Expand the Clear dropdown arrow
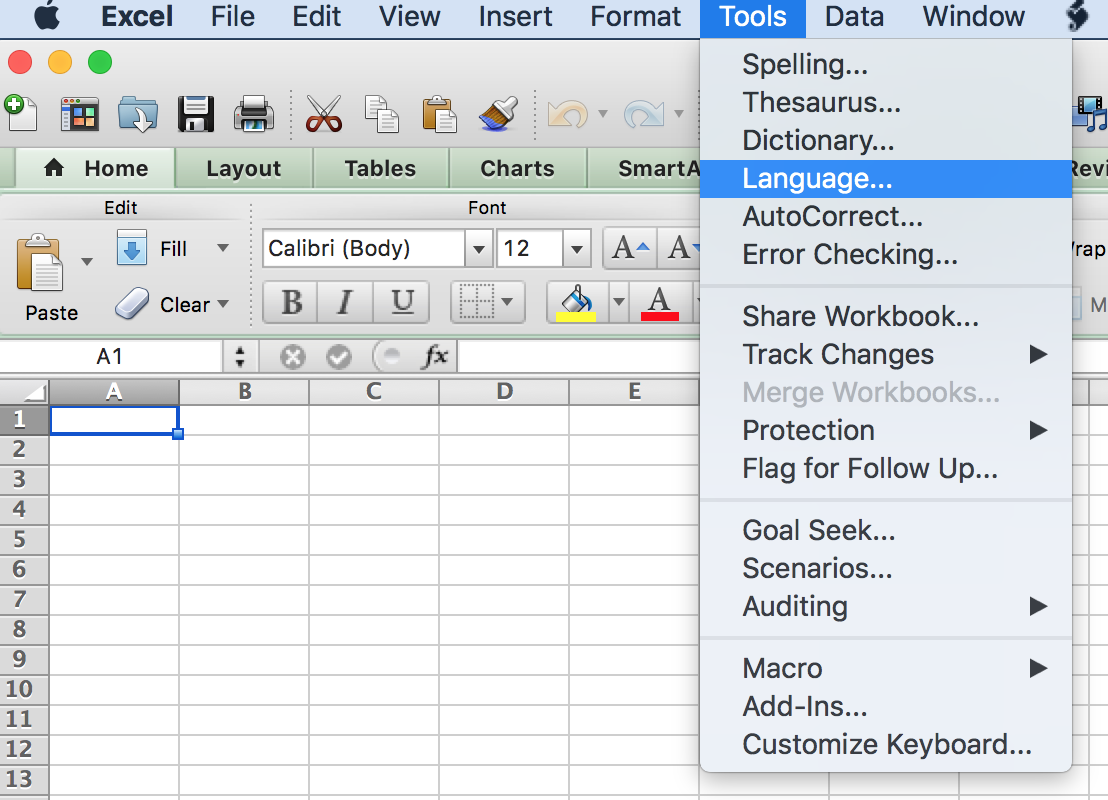 [223, 304]
